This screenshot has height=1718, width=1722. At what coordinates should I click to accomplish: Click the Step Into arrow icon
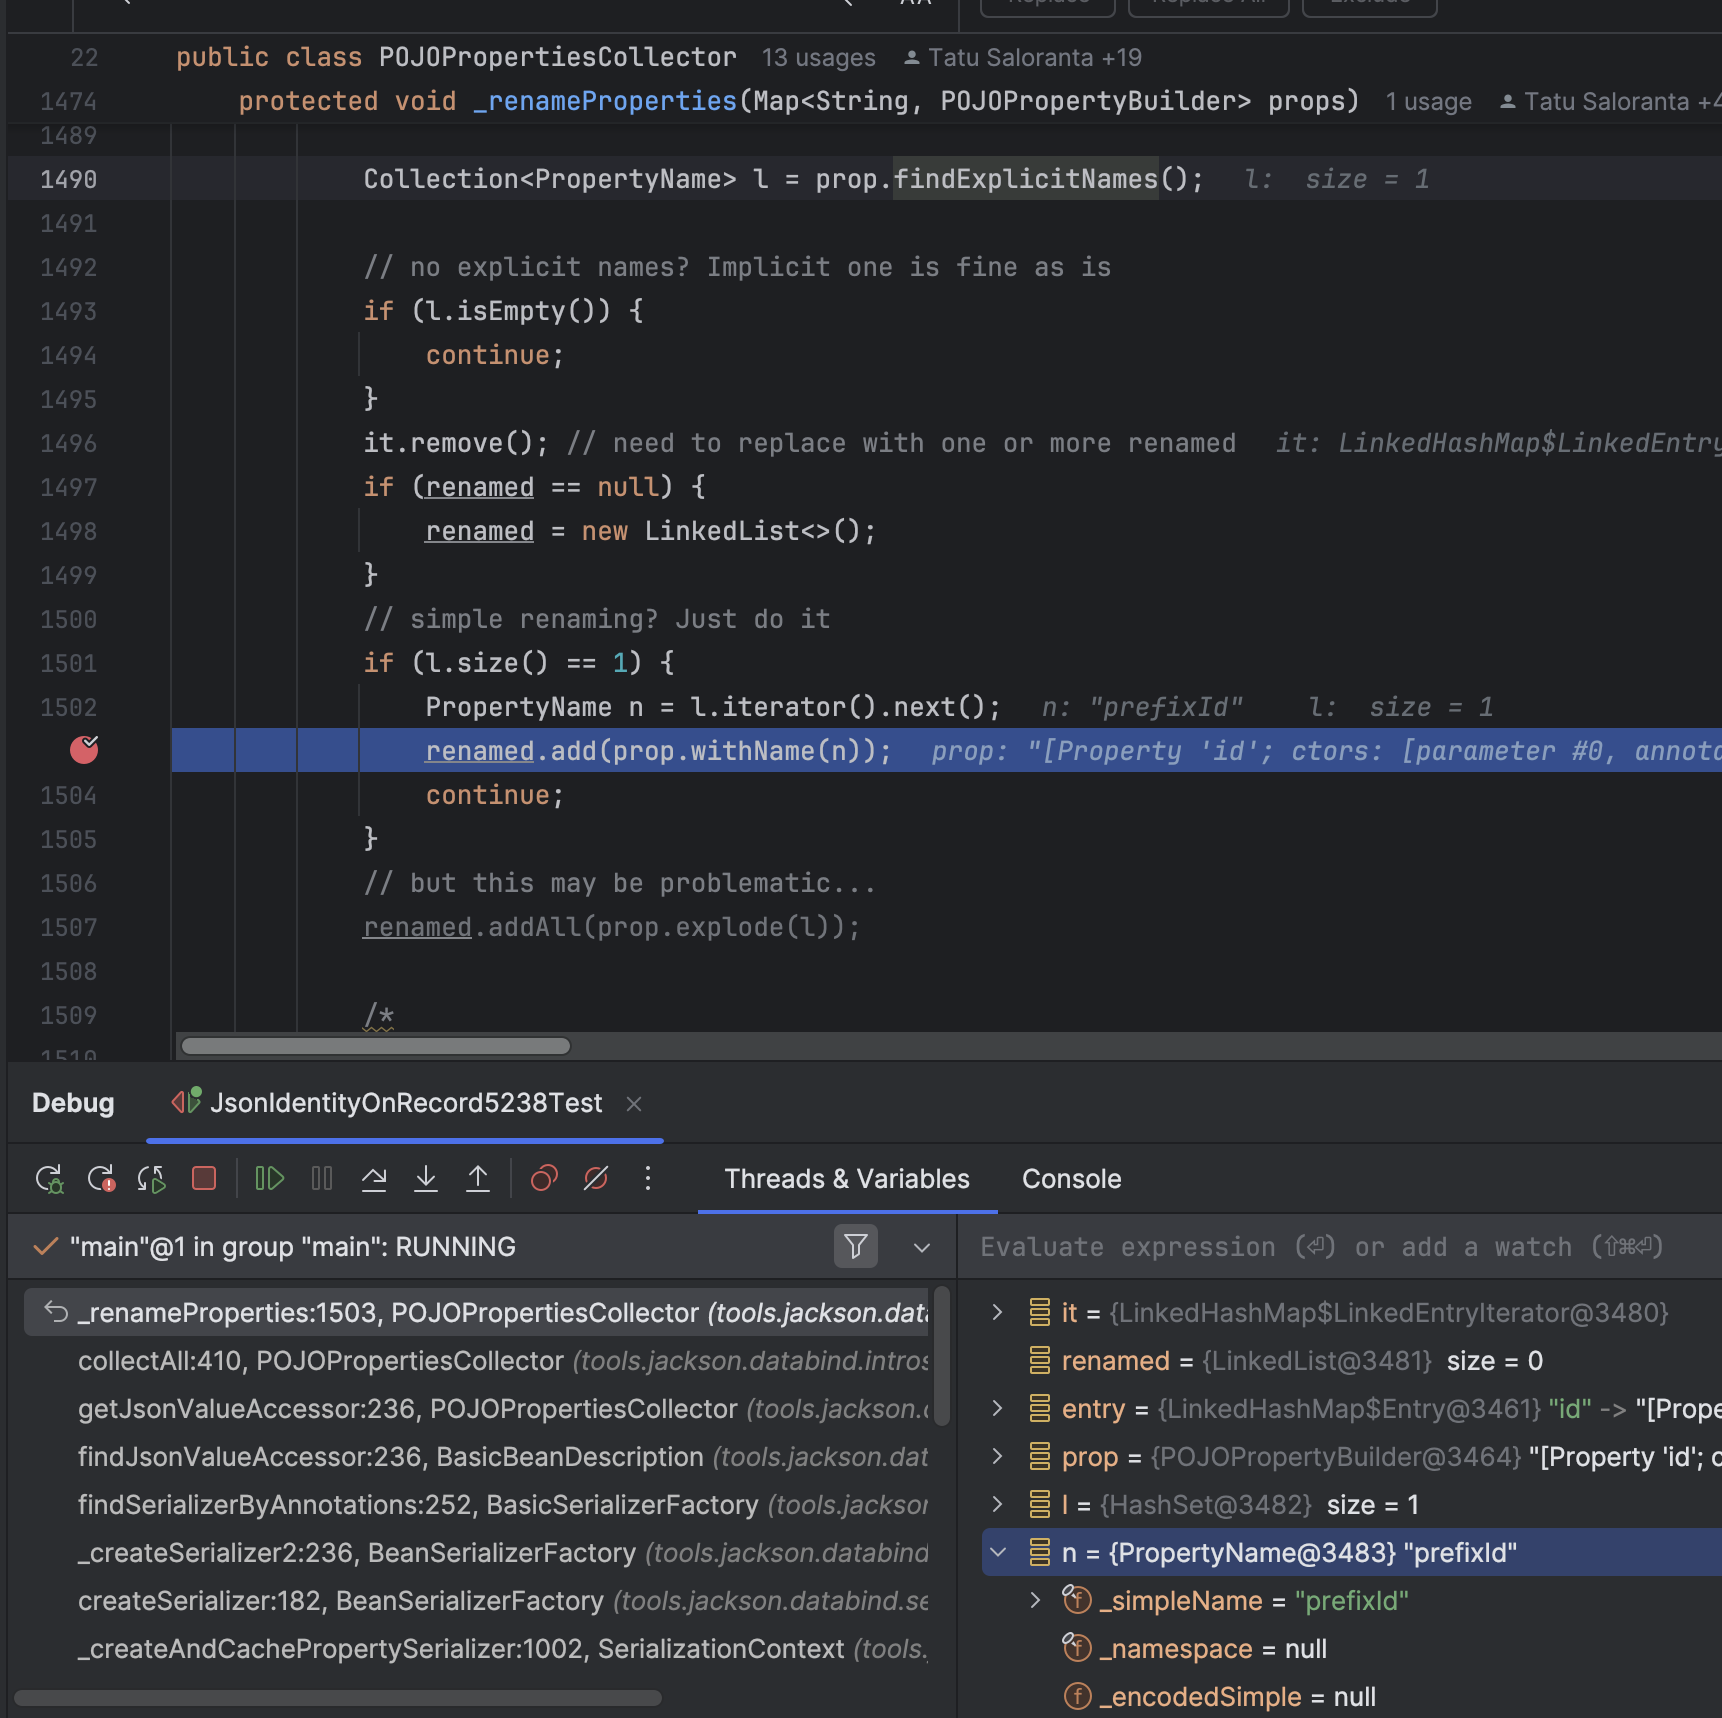point(426,1179)
